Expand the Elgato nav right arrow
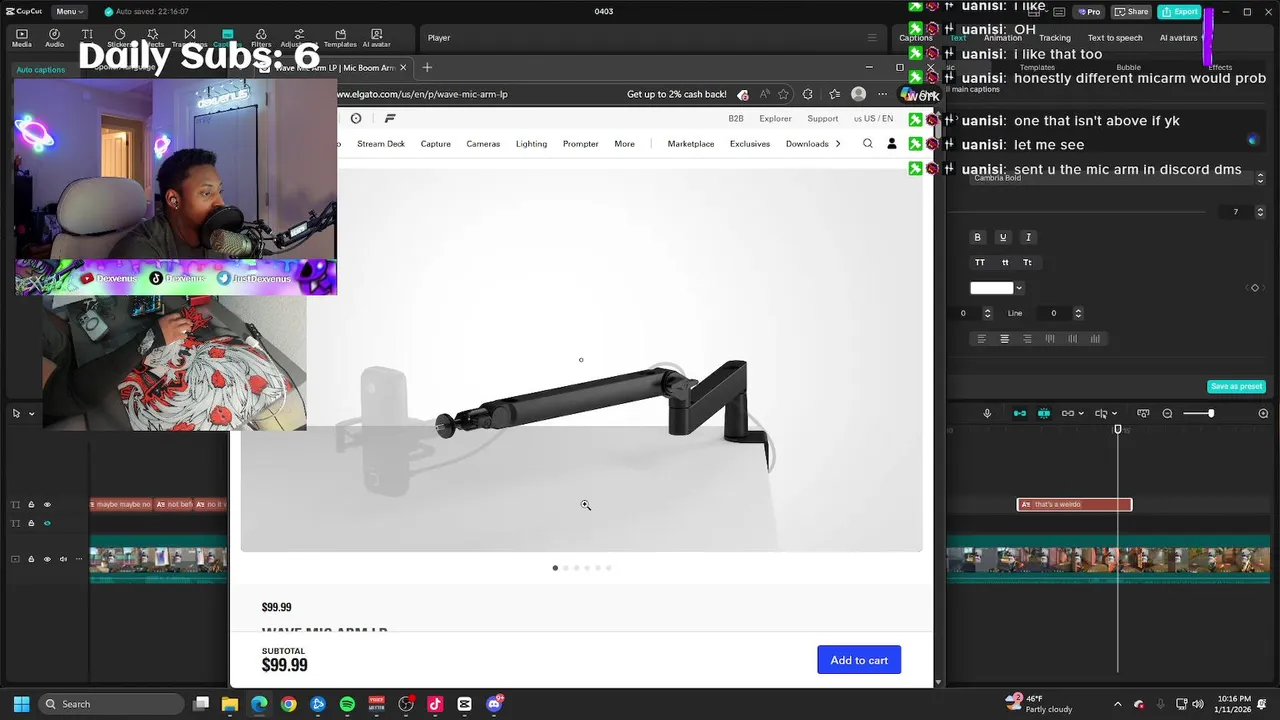This screenshot has height=720, width=1280. tap(837, 144)
